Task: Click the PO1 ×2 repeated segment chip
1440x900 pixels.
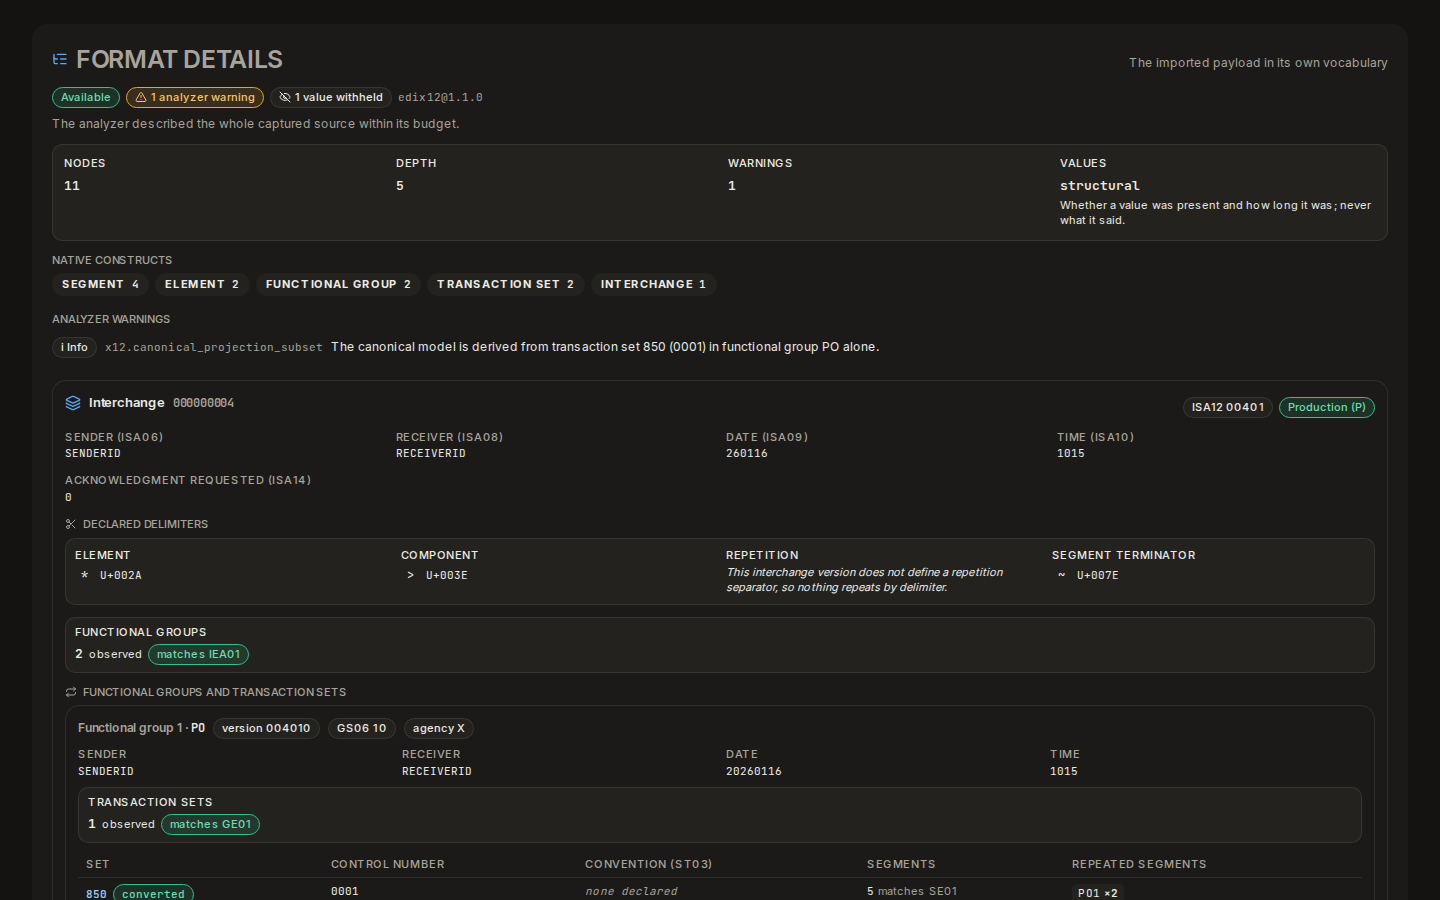Action: click(x=1097, y=893)
